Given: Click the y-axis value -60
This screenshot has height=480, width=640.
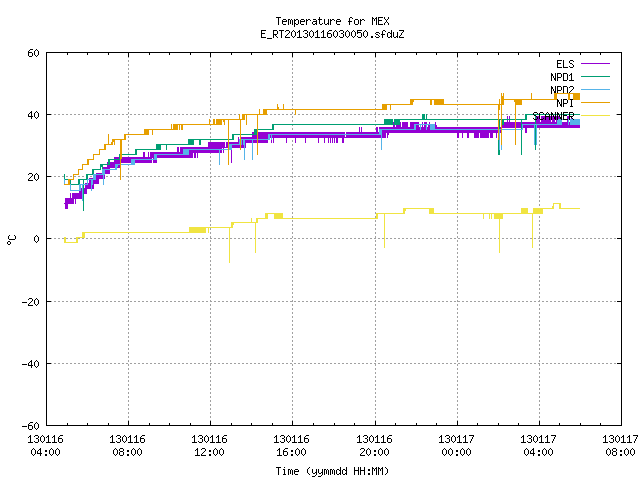Looking at the screenshot, I should pos(31,426).
